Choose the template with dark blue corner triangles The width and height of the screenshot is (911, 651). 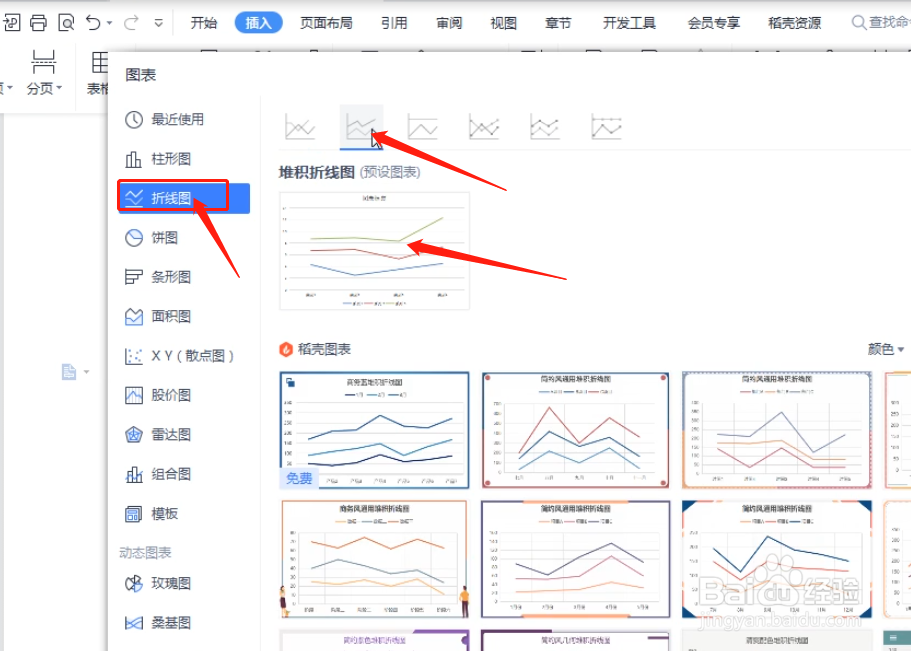(x=777, y=559)
